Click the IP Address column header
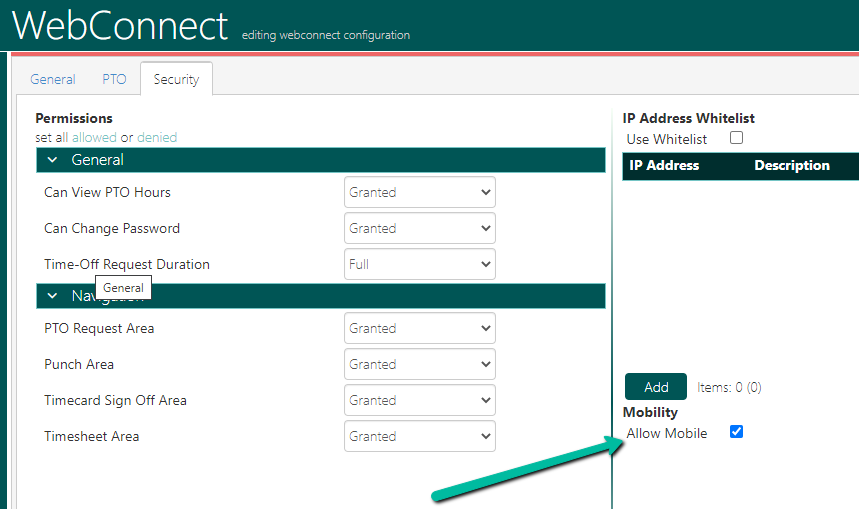 tap(664, 165)
